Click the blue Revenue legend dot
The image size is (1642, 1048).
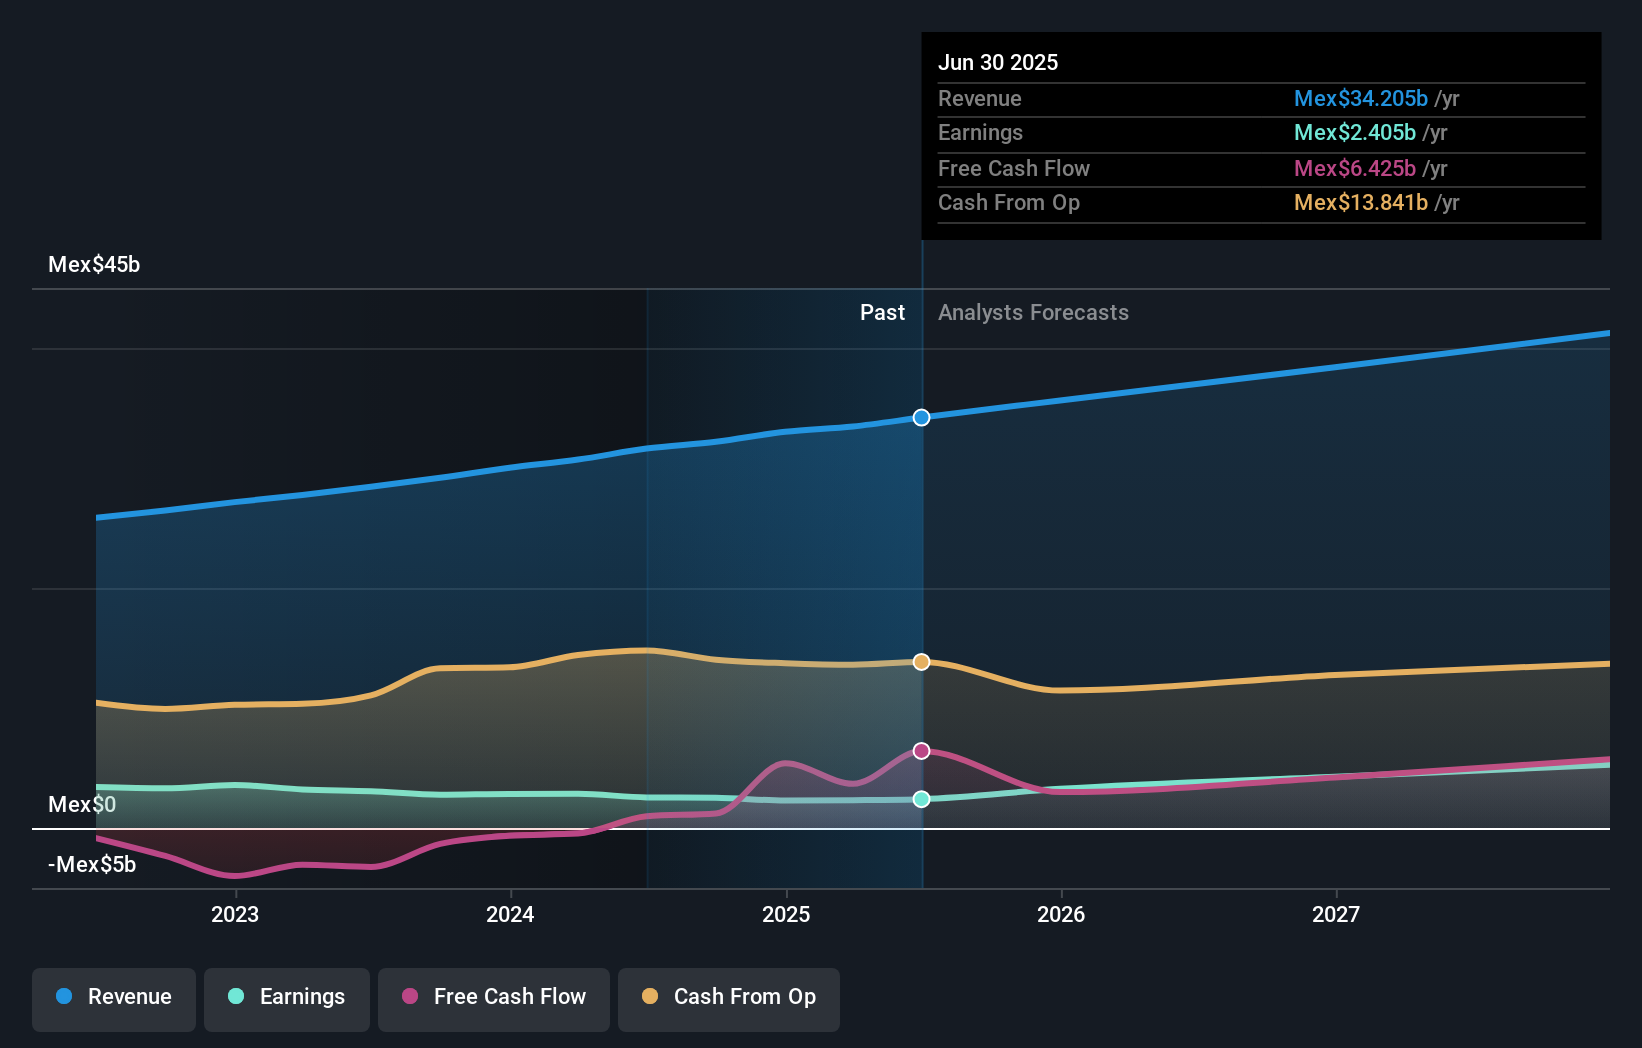[x=66, y=997]
